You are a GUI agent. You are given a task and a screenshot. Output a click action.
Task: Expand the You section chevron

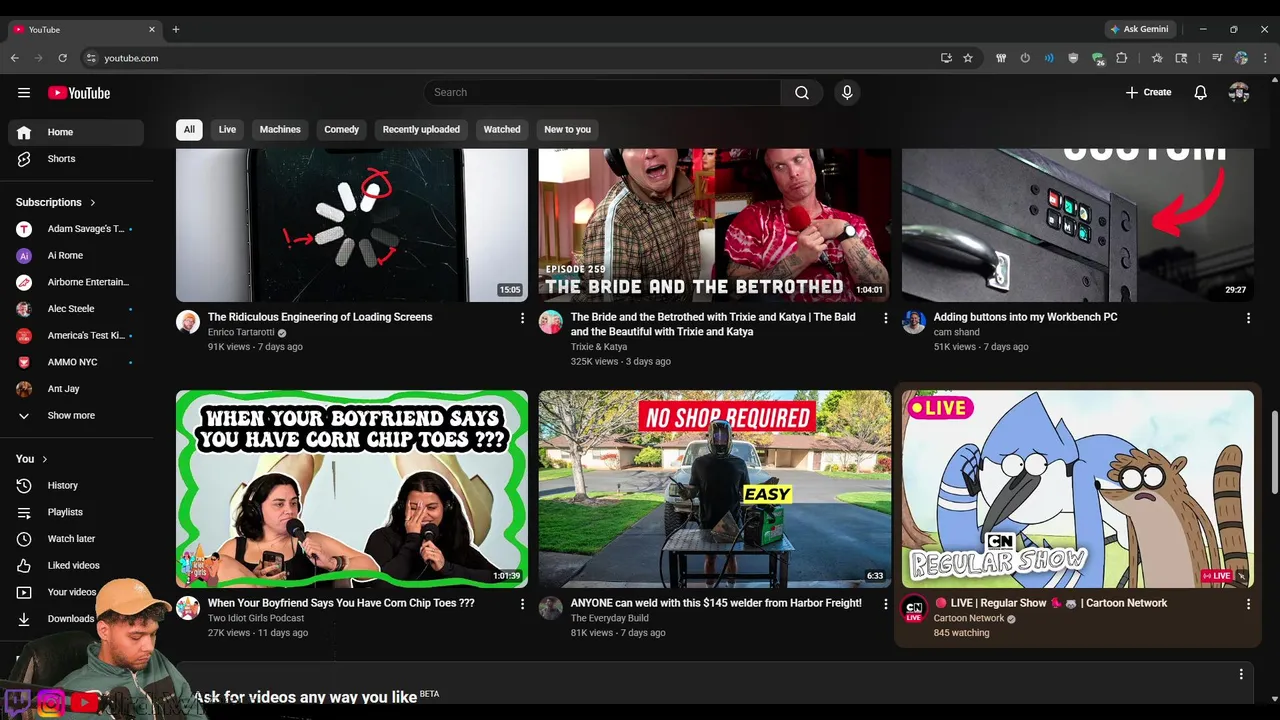(x=45, y=459)
